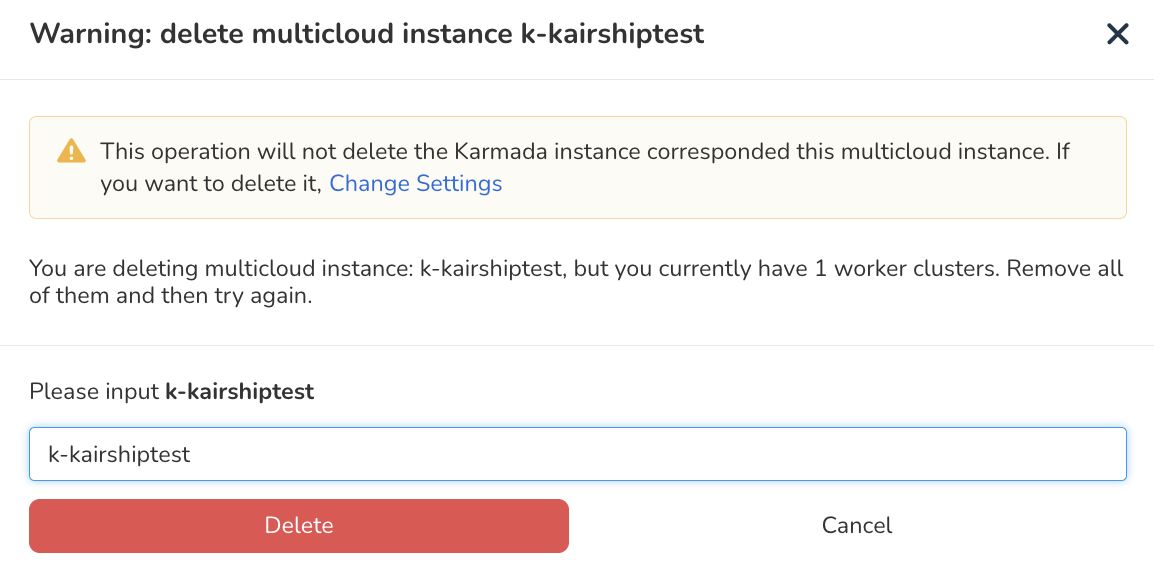Select the yellow Karmada warning banner
The height and width of the screenshot is (568, 1154).
click(x=578, y=168)
